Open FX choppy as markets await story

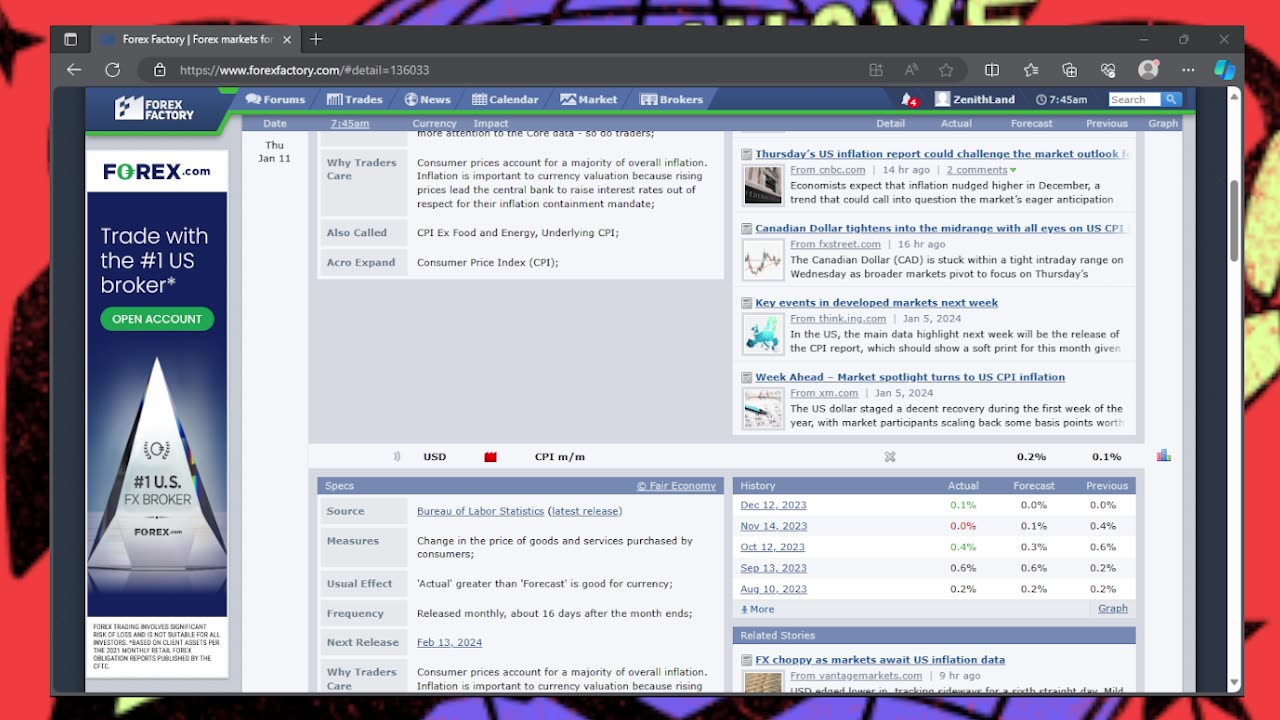tap(880, 660)
